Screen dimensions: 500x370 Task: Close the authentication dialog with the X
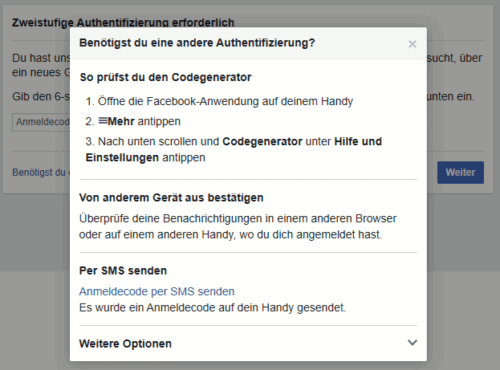coord(412,44)
